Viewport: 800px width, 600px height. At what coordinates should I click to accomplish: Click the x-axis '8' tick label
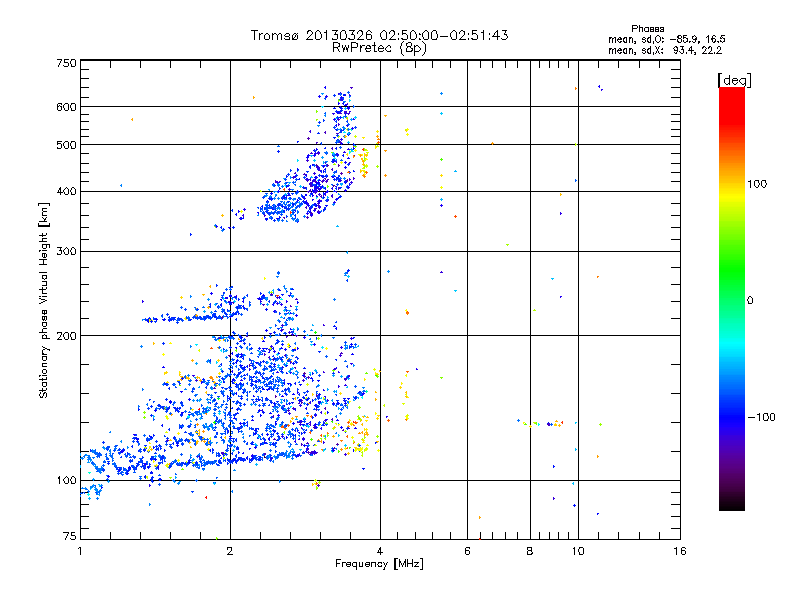[530, 551]
